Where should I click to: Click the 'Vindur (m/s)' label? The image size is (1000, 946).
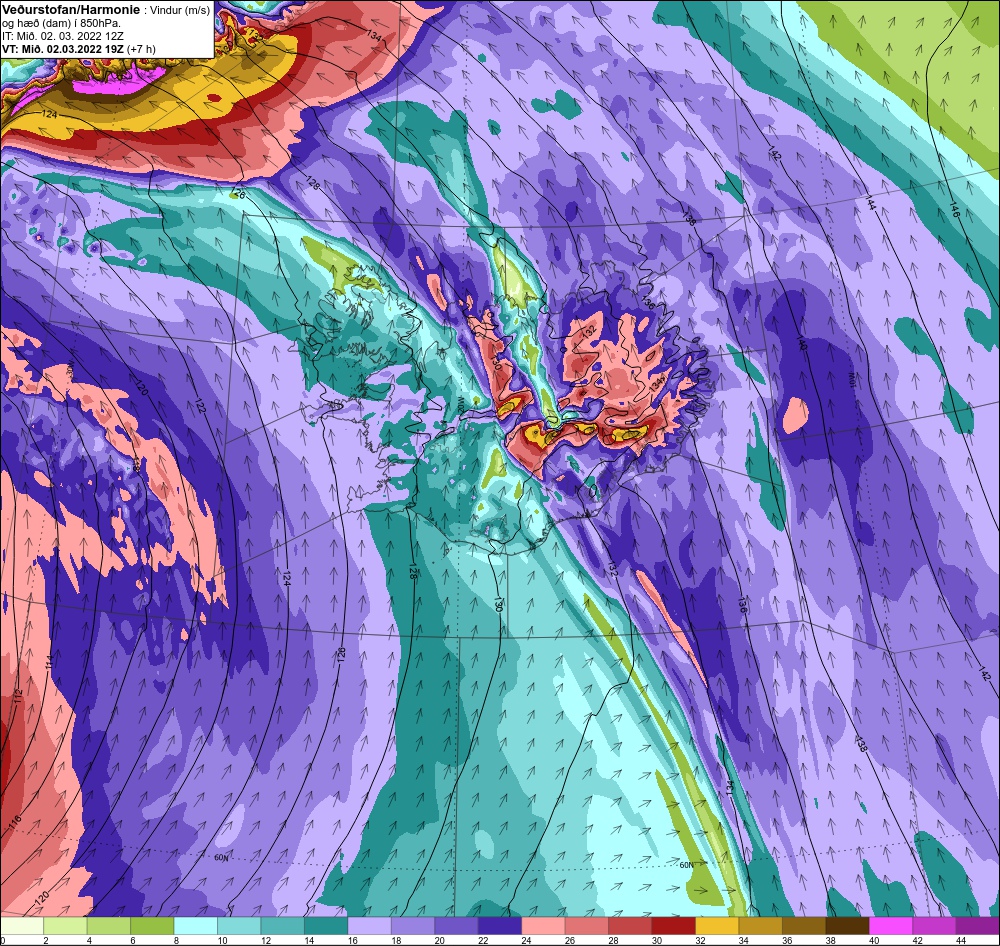pos(180,10)
